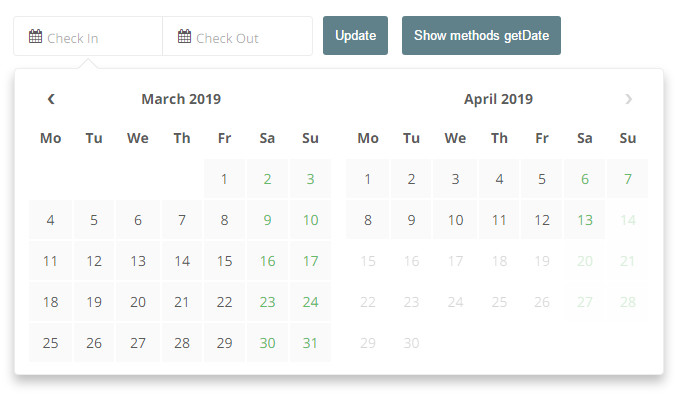681x407 pixels.
Task: Go to previous month using left chevron
Action: tap(51, 99)
